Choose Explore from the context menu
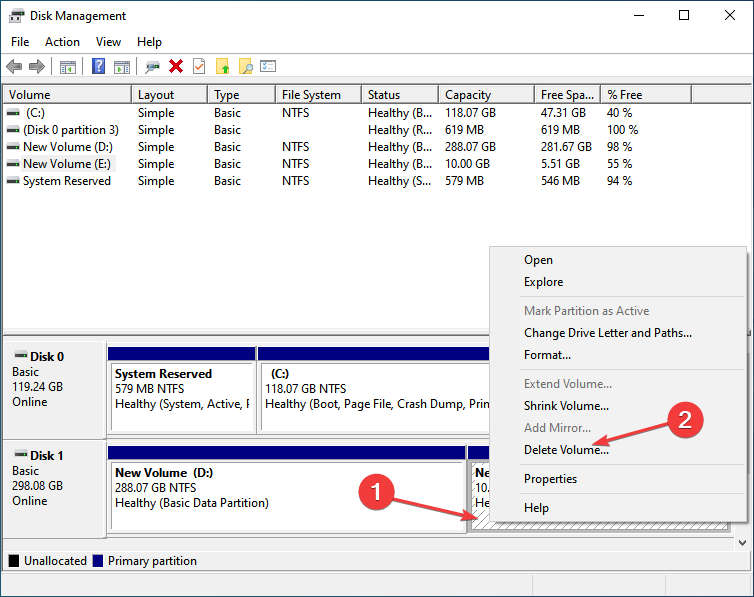Viewport: 754px width, 597px height. [x=543, y=282]
